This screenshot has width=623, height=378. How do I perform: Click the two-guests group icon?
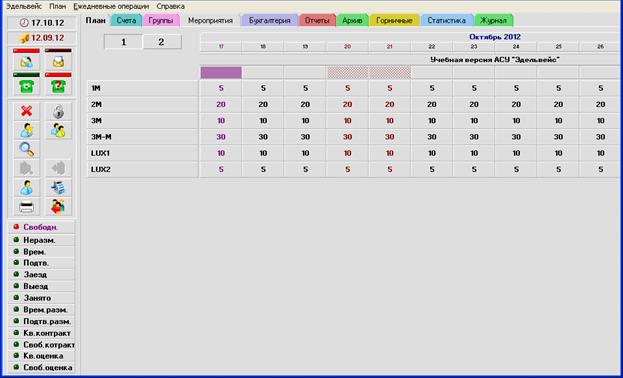[58, 130]
